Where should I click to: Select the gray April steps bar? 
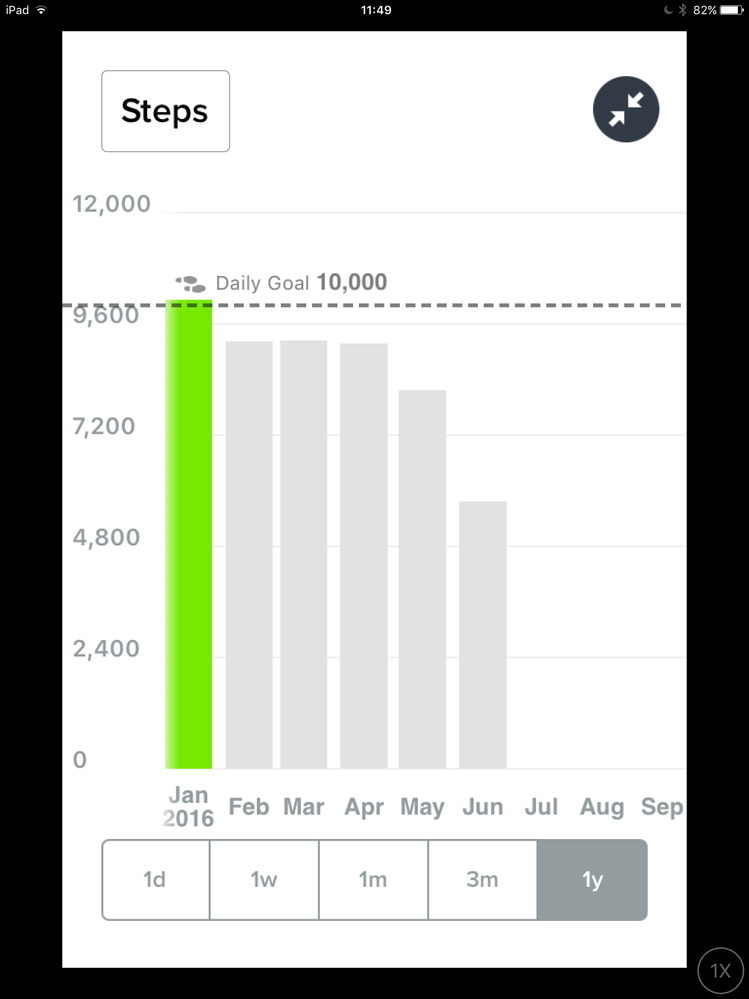pyautogui.click(x=364, y=556)
